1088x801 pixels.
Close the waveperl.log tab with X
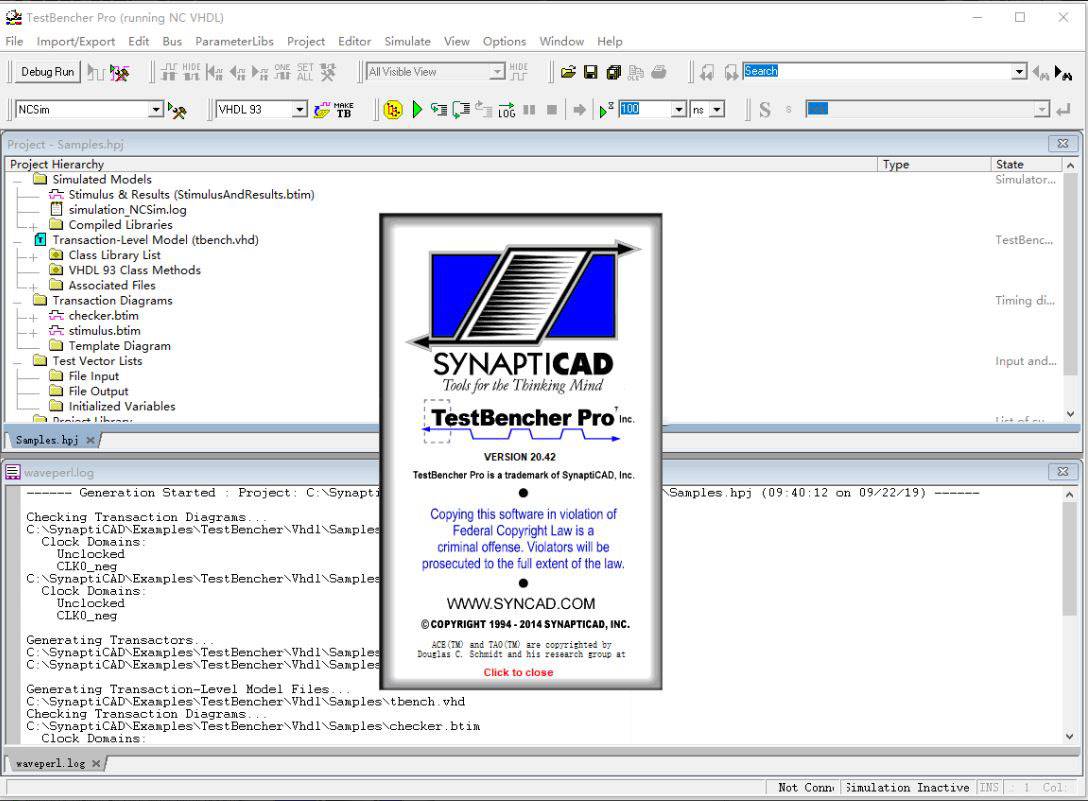pyautogui.click(x=96, y=764)
